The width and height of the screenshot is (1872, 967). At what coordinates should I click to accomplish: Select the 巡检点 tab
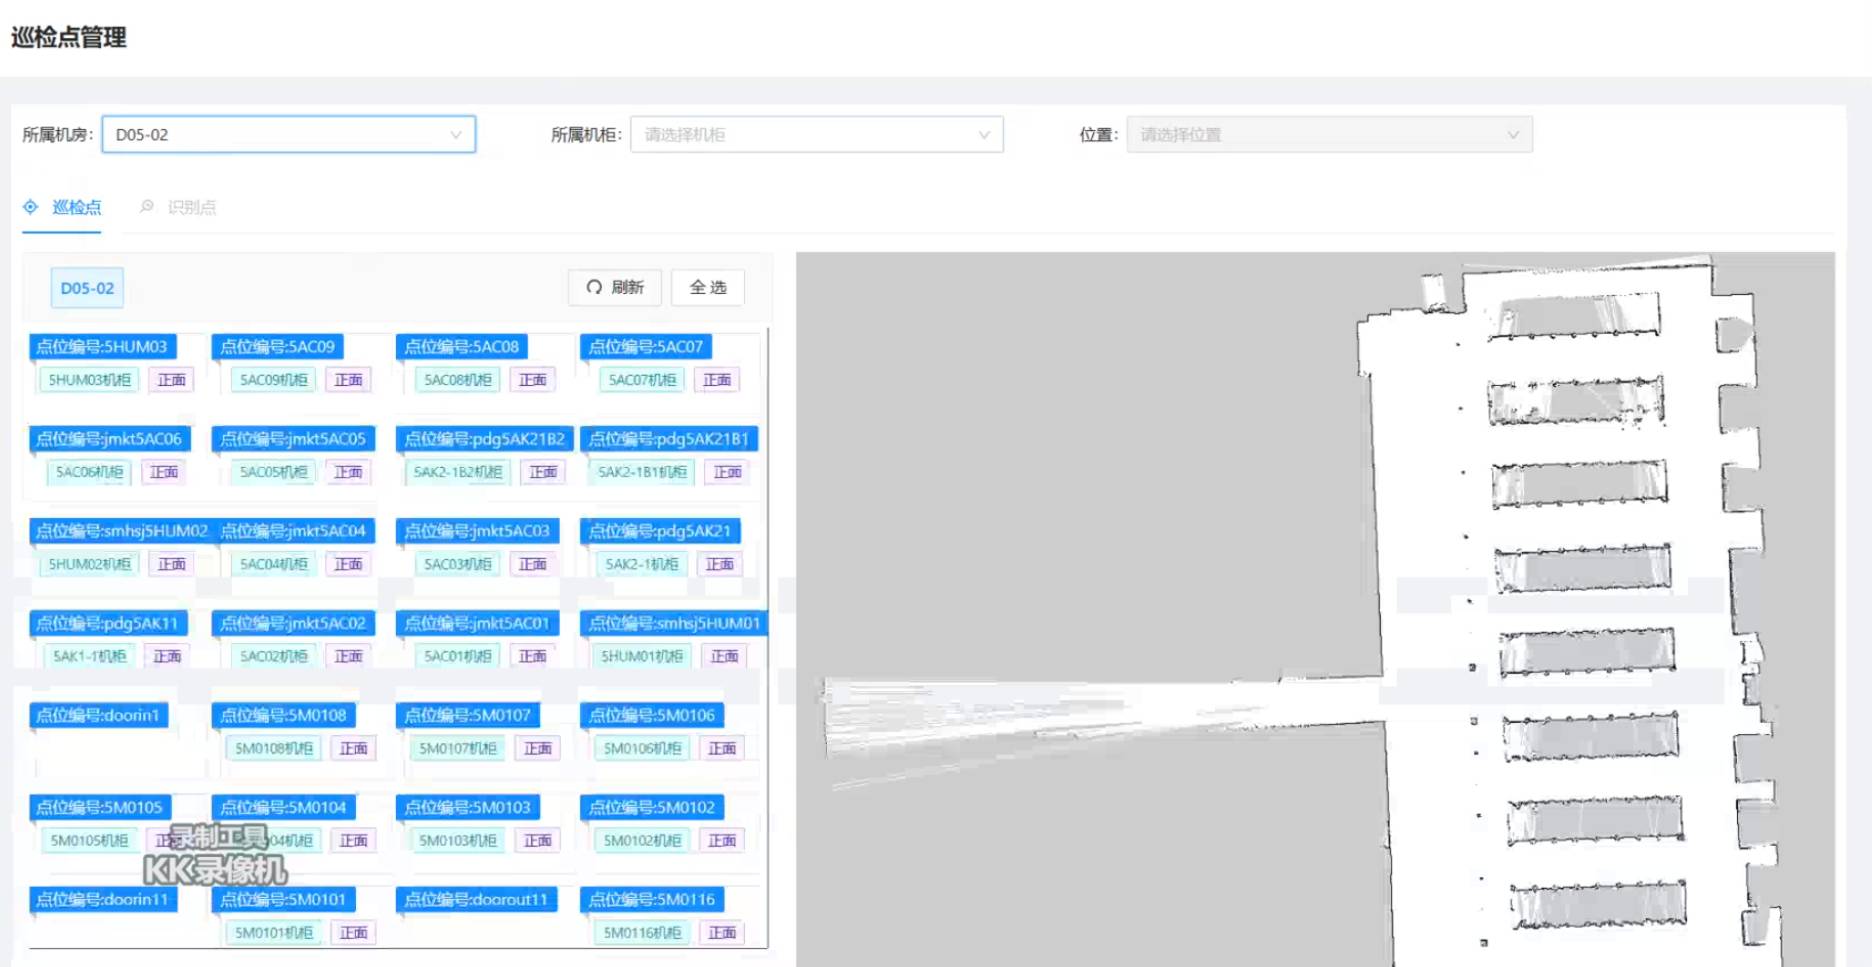(76, 207)
